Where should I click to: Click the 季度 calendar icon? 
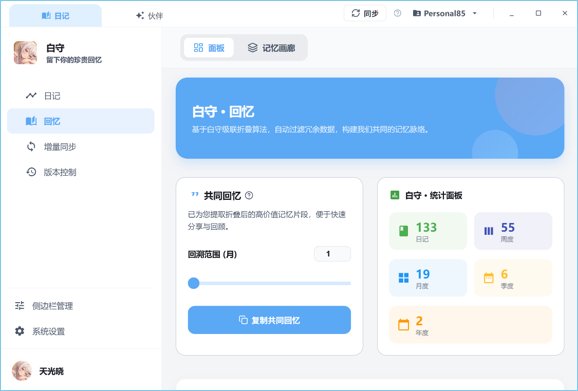point(488,278)
